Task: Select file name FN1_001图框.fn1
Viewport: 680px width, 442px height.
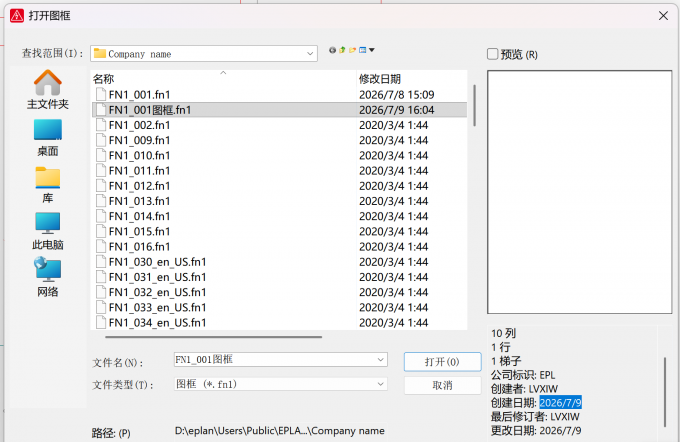Action: [x=150, y=110]
